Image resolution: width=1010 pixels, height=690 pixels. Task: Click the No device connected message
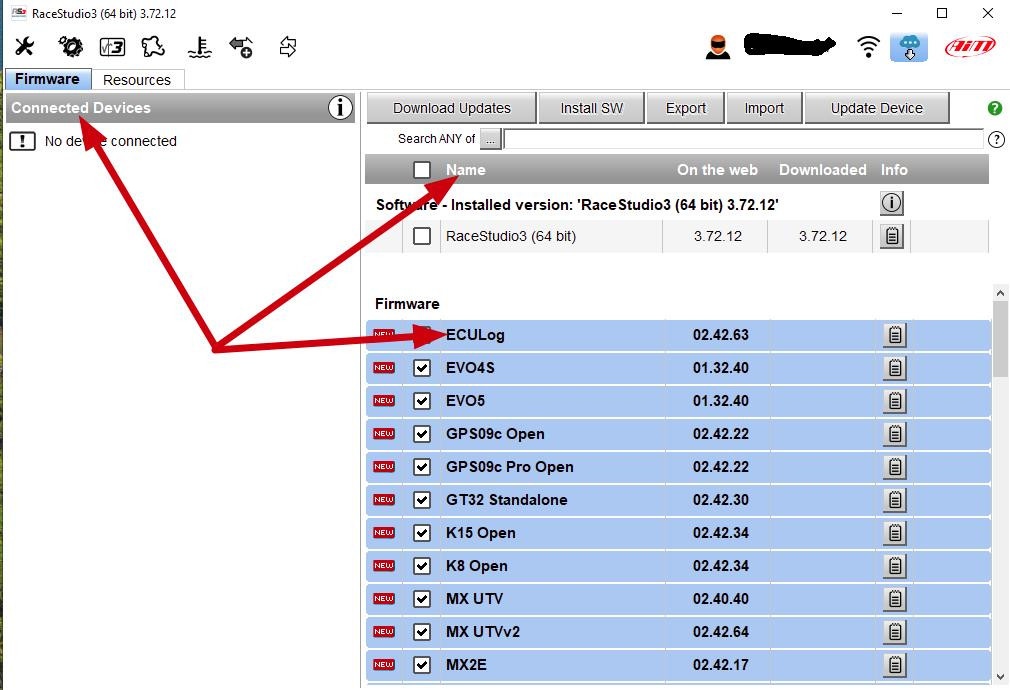click(111, 141)
